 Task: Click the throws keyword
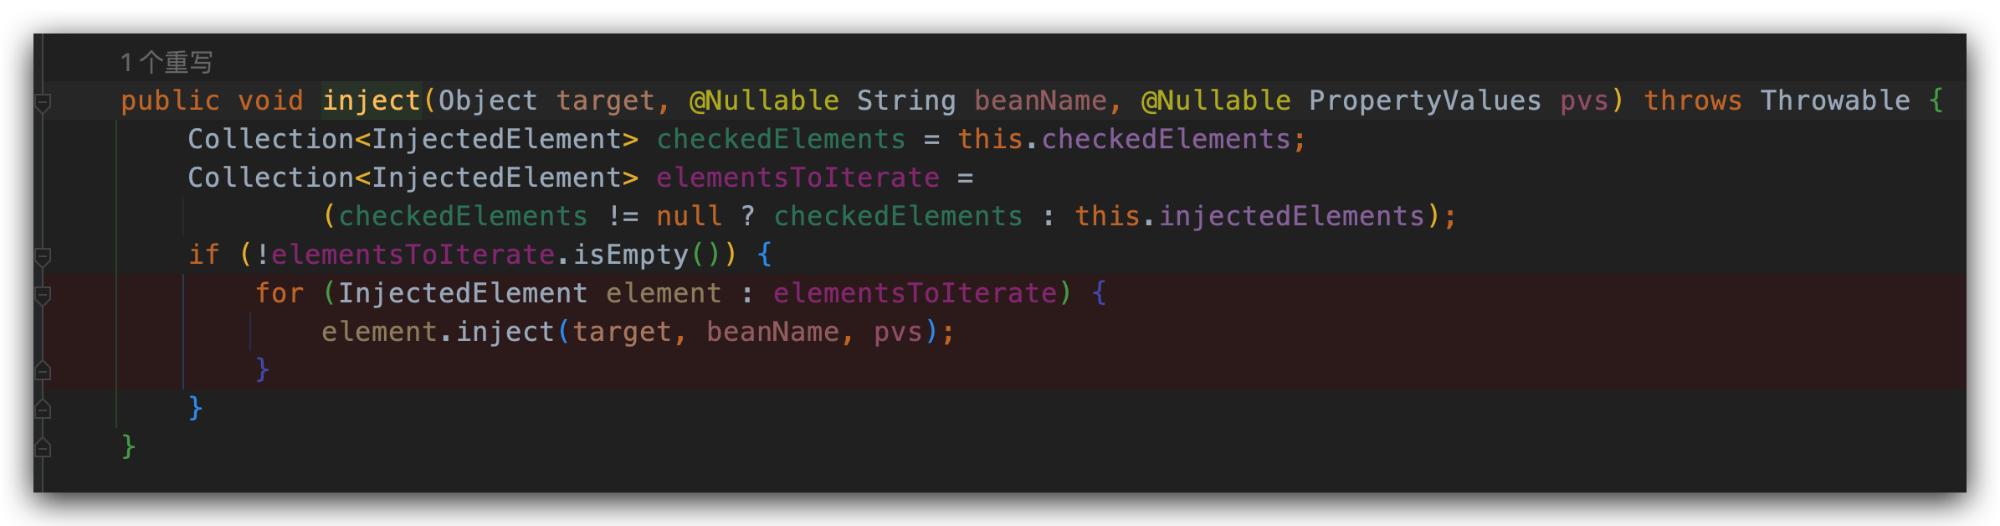point(1693,101)
